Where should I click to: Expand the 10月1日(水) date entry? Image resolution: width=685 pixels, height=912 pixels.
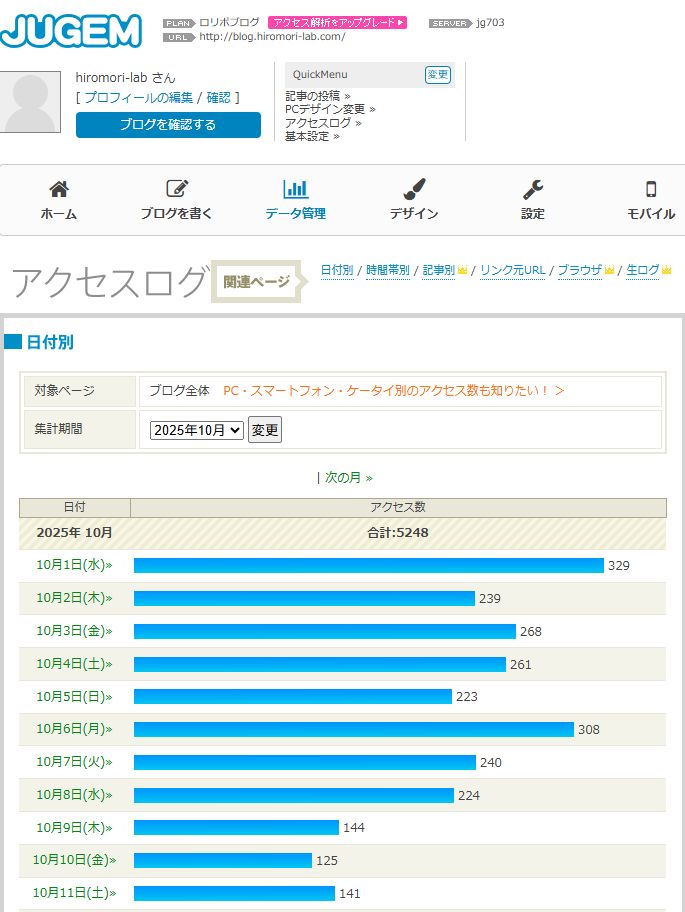(74, 566)
